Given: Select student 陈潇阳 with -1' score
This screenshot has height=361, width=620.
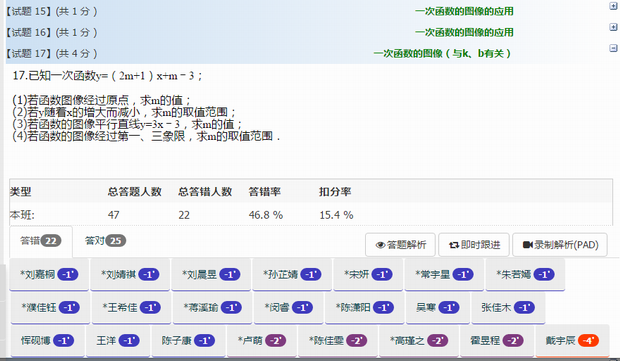Looking at the screenshot, I should coord(365,307).
